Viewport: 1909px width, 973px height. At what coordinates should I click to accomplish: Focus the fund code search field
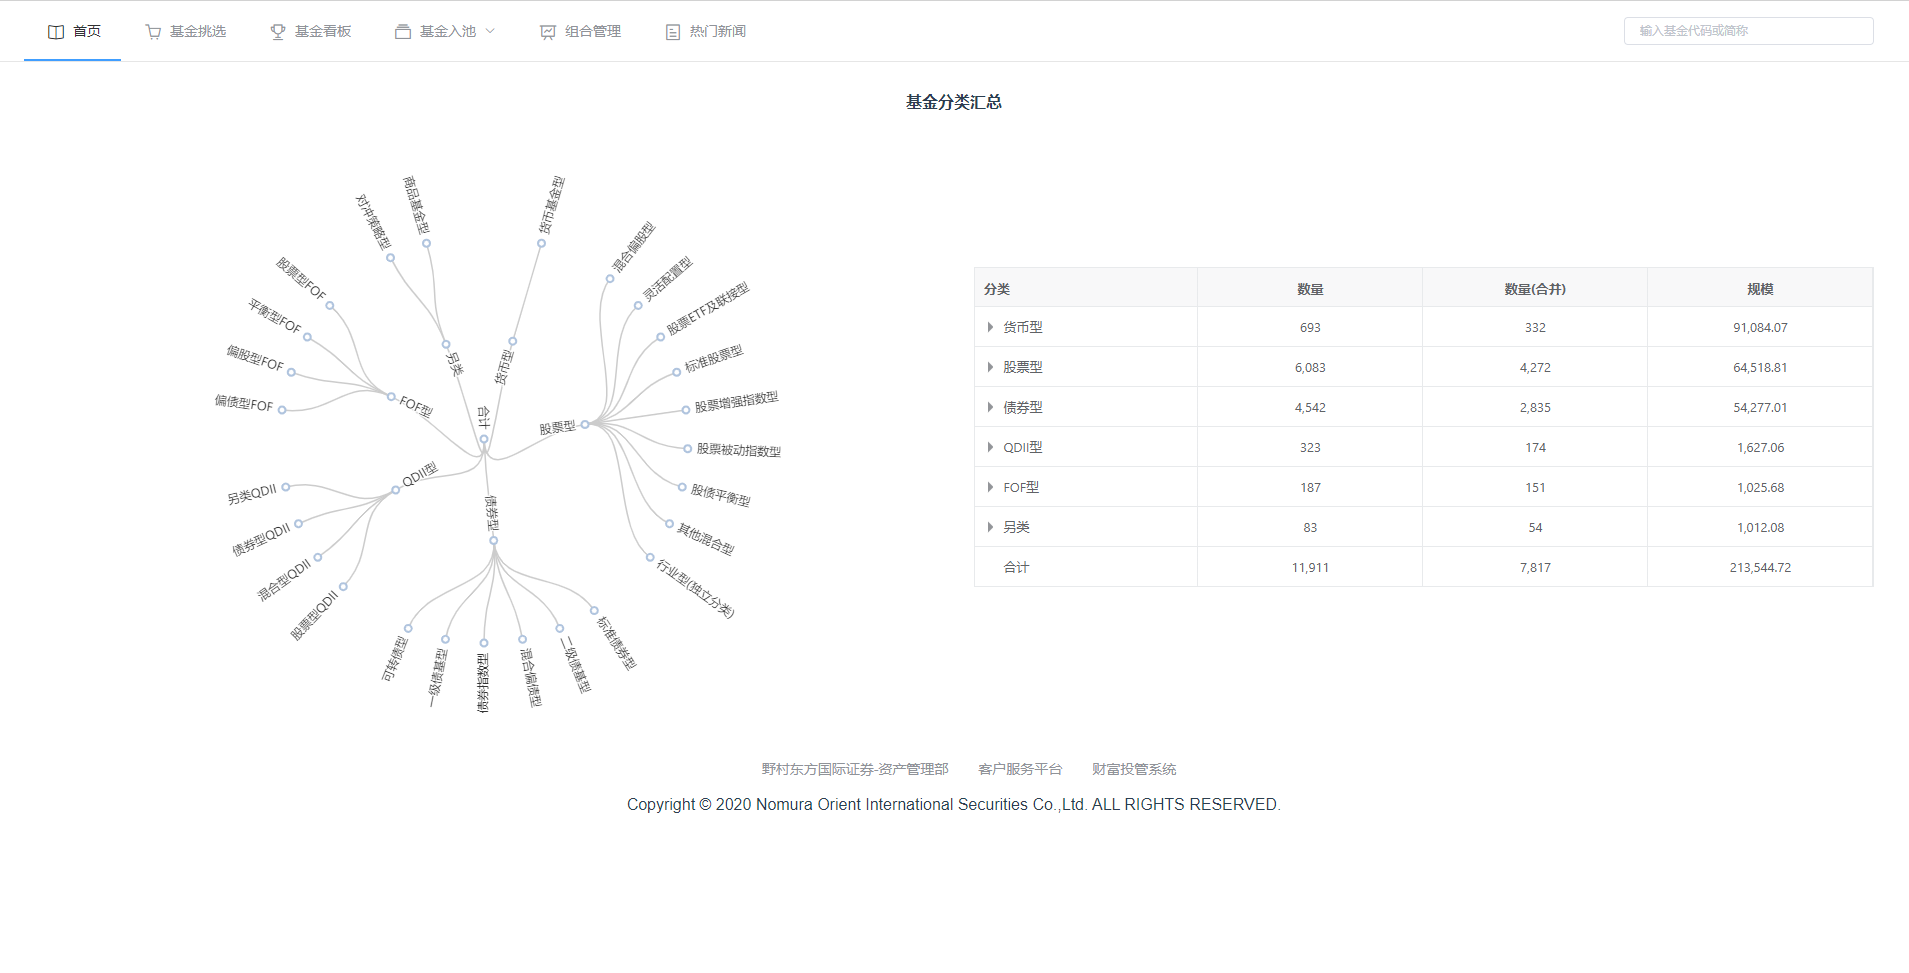tap(1748, 31)
